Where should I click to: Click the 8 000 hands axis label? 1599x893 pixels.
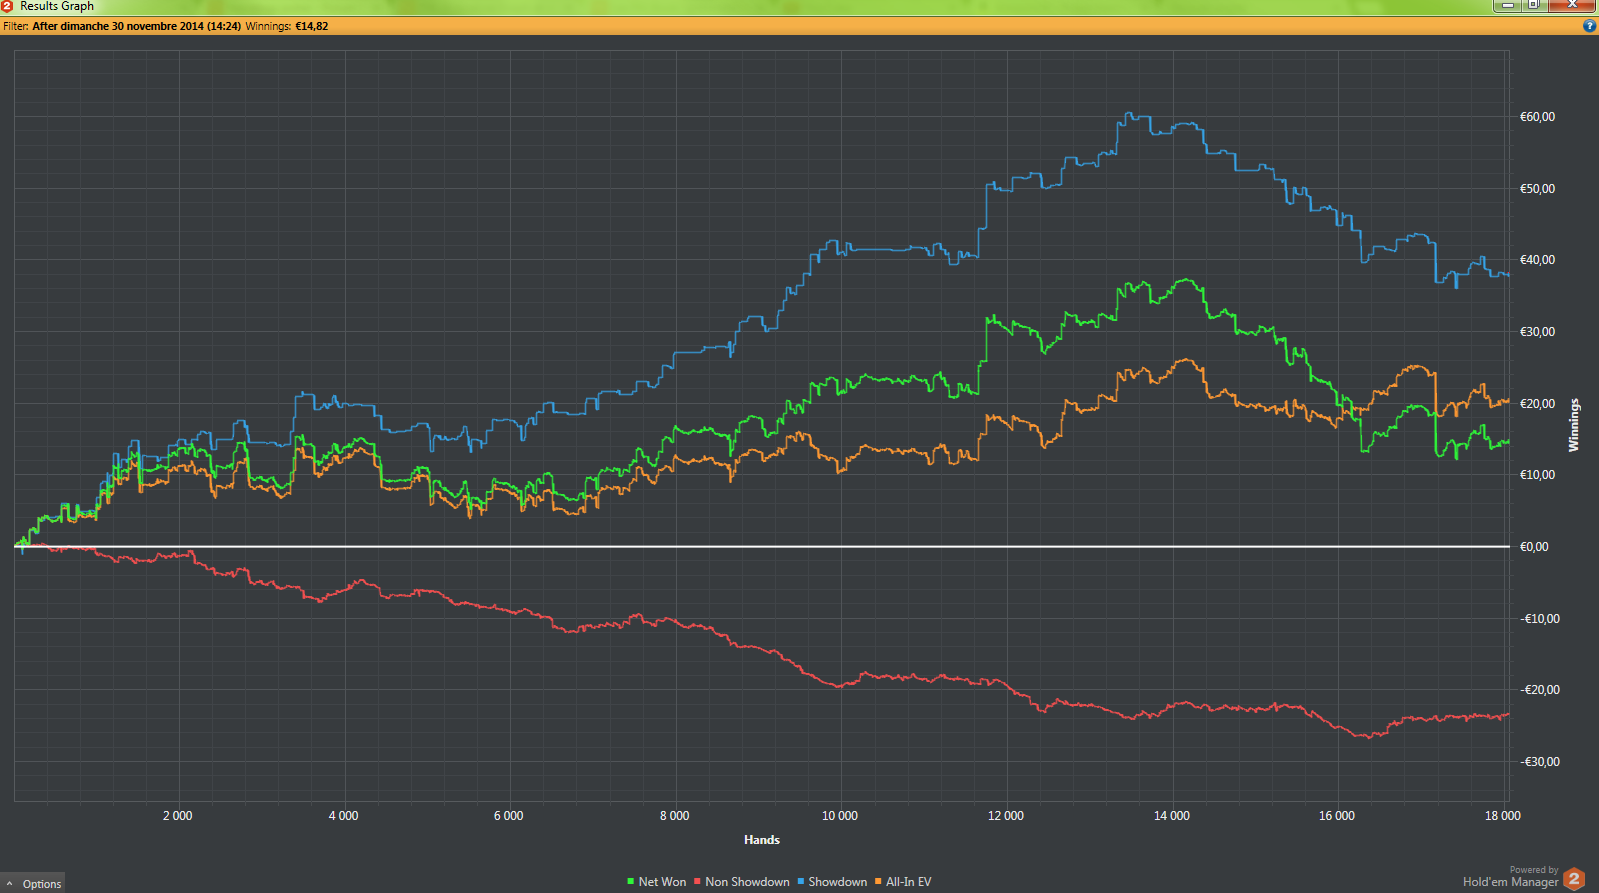click(x=674, y=816)
